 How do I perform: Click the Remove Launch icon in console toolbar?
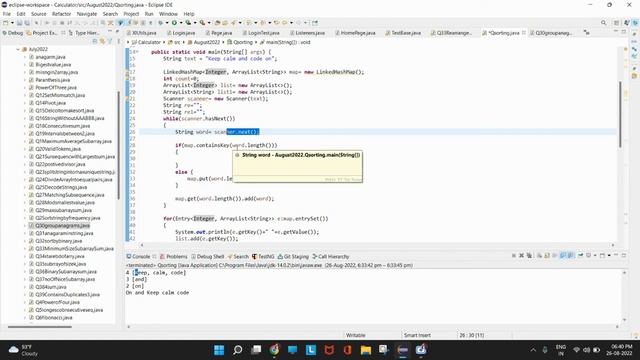521,256
